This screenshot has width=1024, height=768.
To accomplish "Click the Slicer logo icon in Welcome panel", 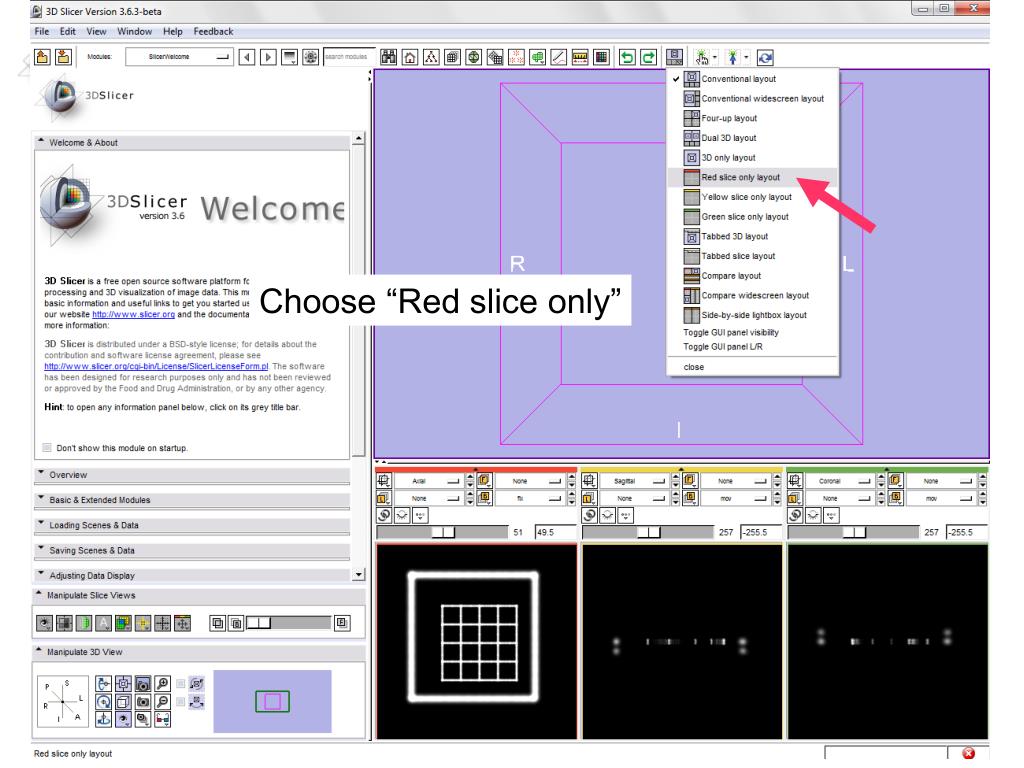I will click(67, 204).
